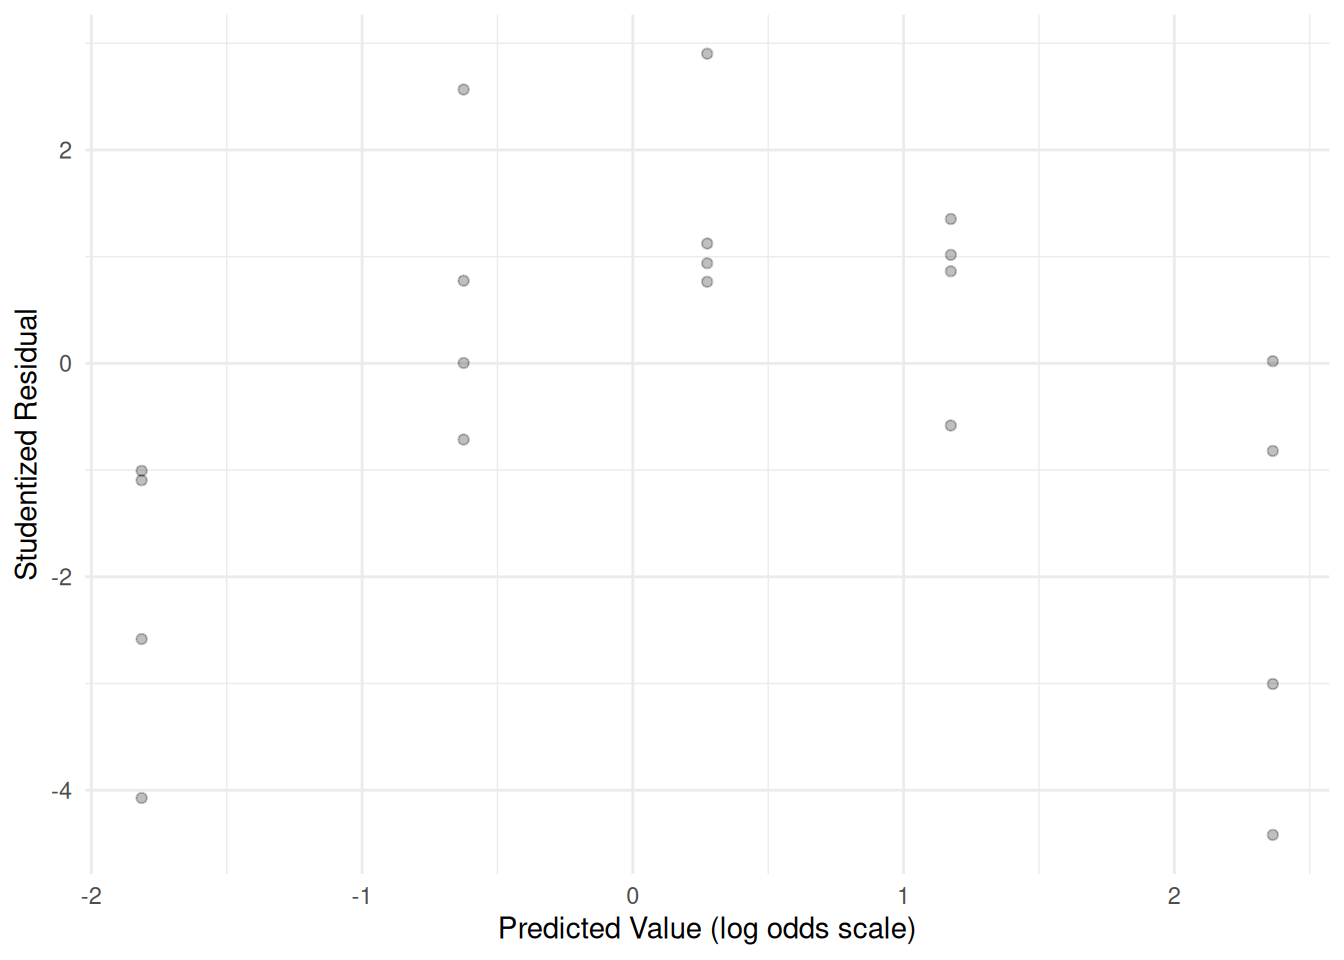Select the point at residual 0 near predicted -0.6
The height and width of the screenshot is (960, 1344).
(464, 363)
